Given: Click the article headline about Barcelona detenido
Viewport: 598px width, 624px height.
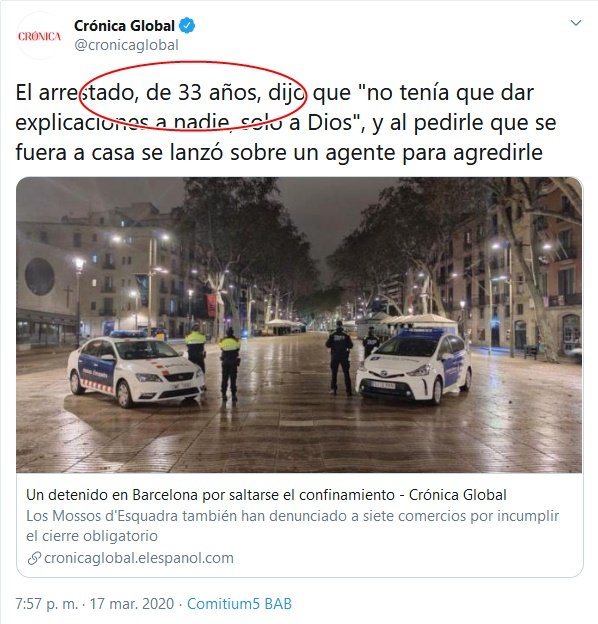Looking at the screenshot, I should tap(266, 495).
